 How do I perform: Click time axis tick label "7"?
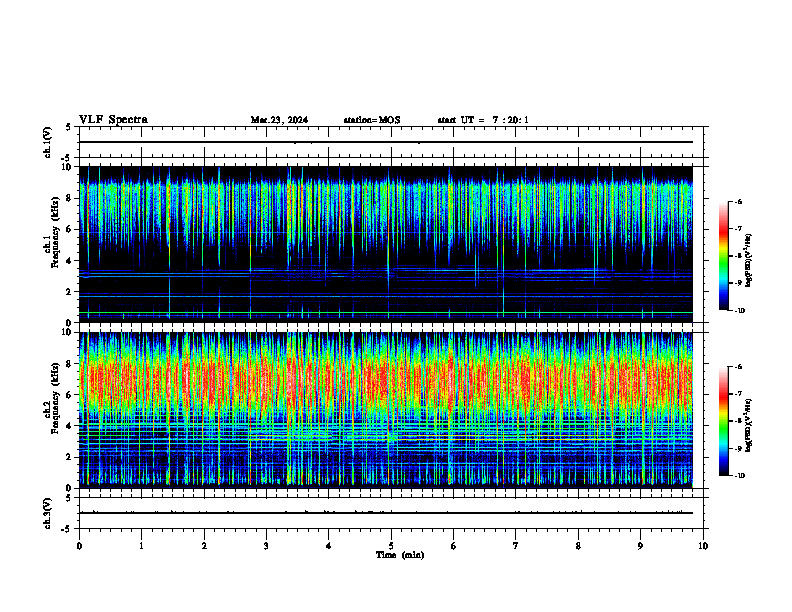(x=516, y=546)
